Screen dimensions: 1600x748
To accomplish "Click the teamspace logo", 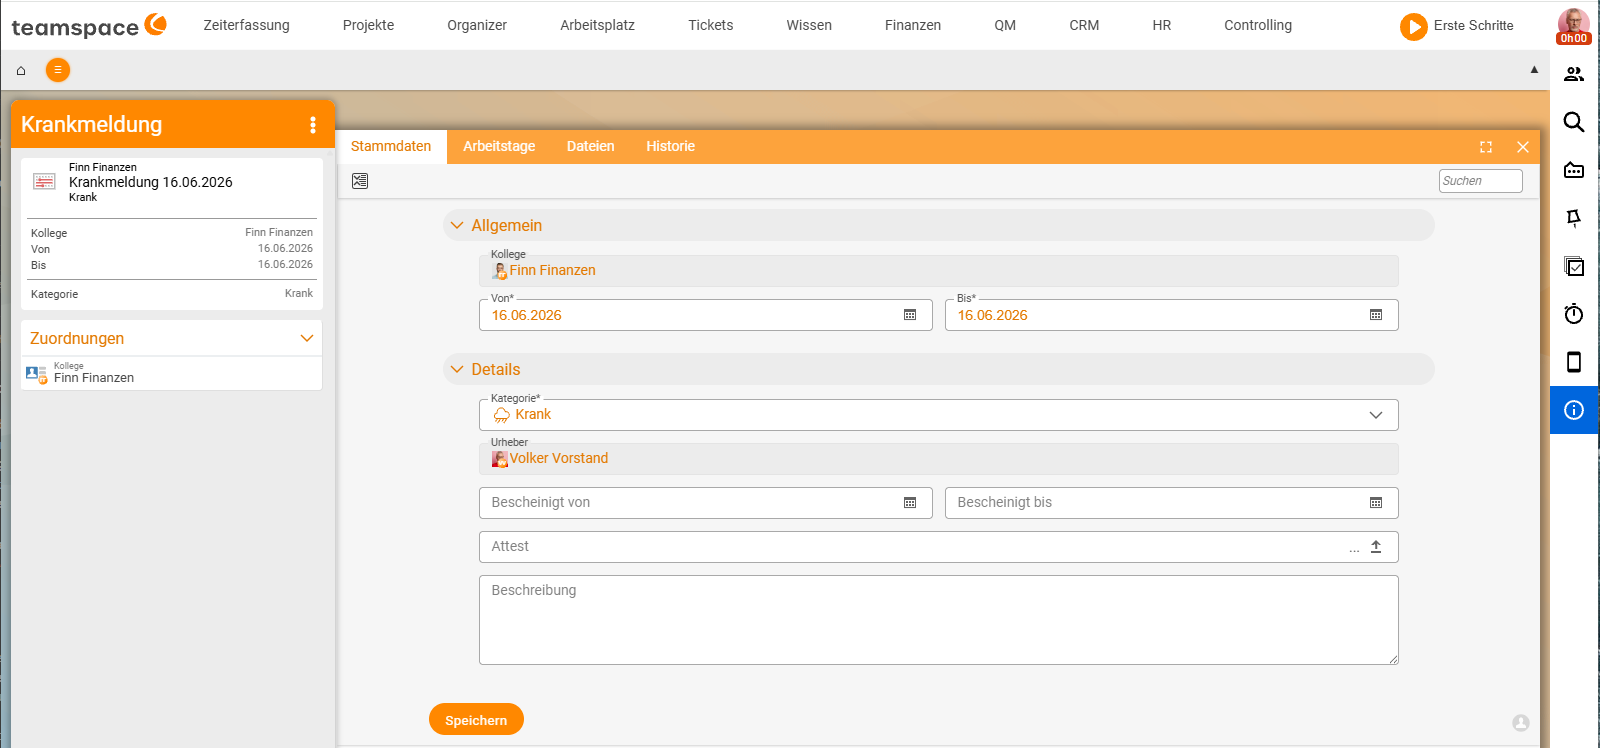I will (x=89, y=26).
